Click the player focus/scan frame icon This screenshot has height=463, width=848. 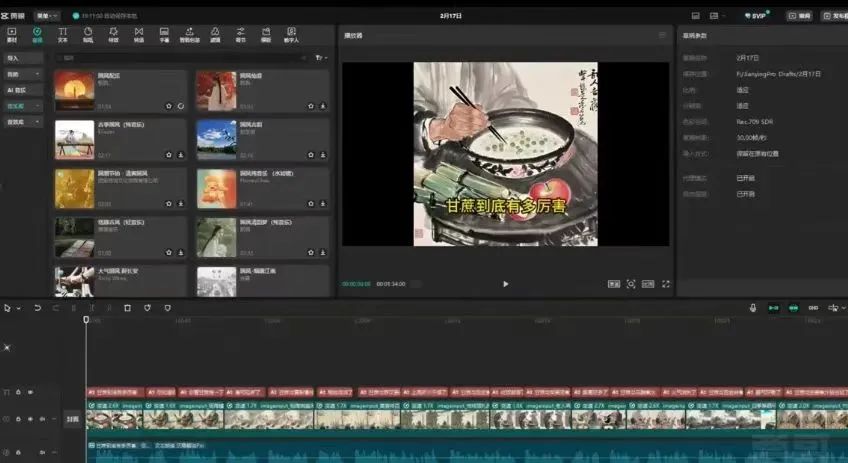(x=631, y=284)
